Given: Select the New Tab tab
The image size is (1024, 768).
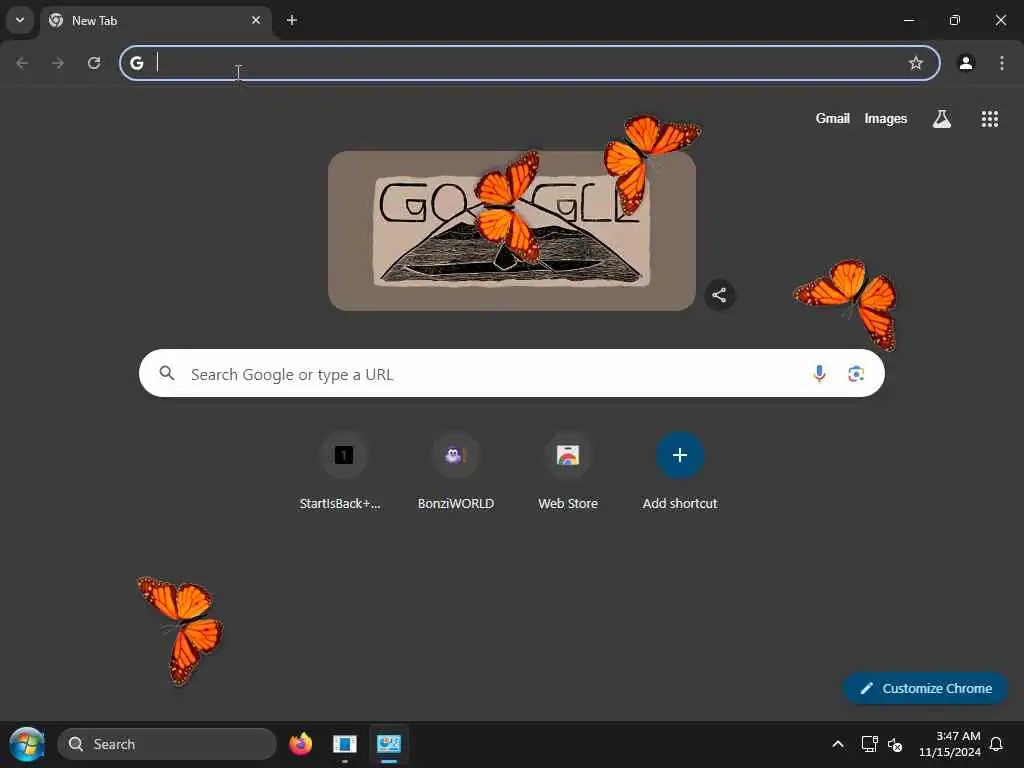Looking at the screenshot, I should click(155, 21).
